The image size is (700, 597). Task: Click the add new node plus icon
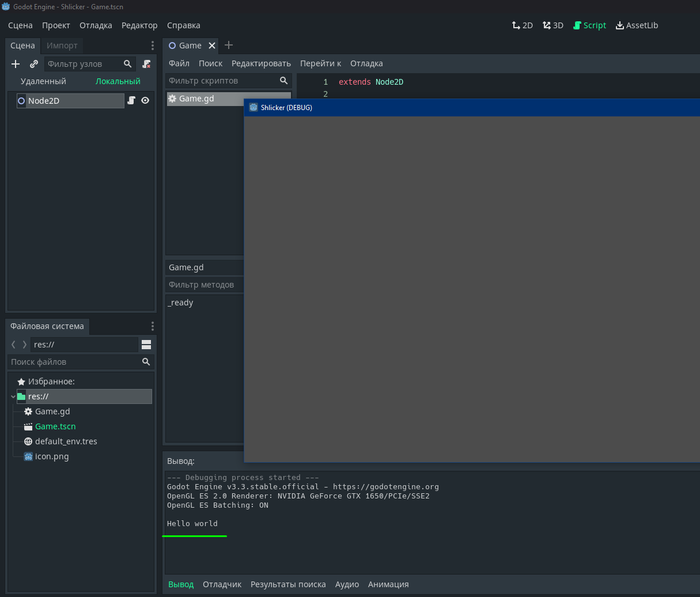[x=15, y=64]
